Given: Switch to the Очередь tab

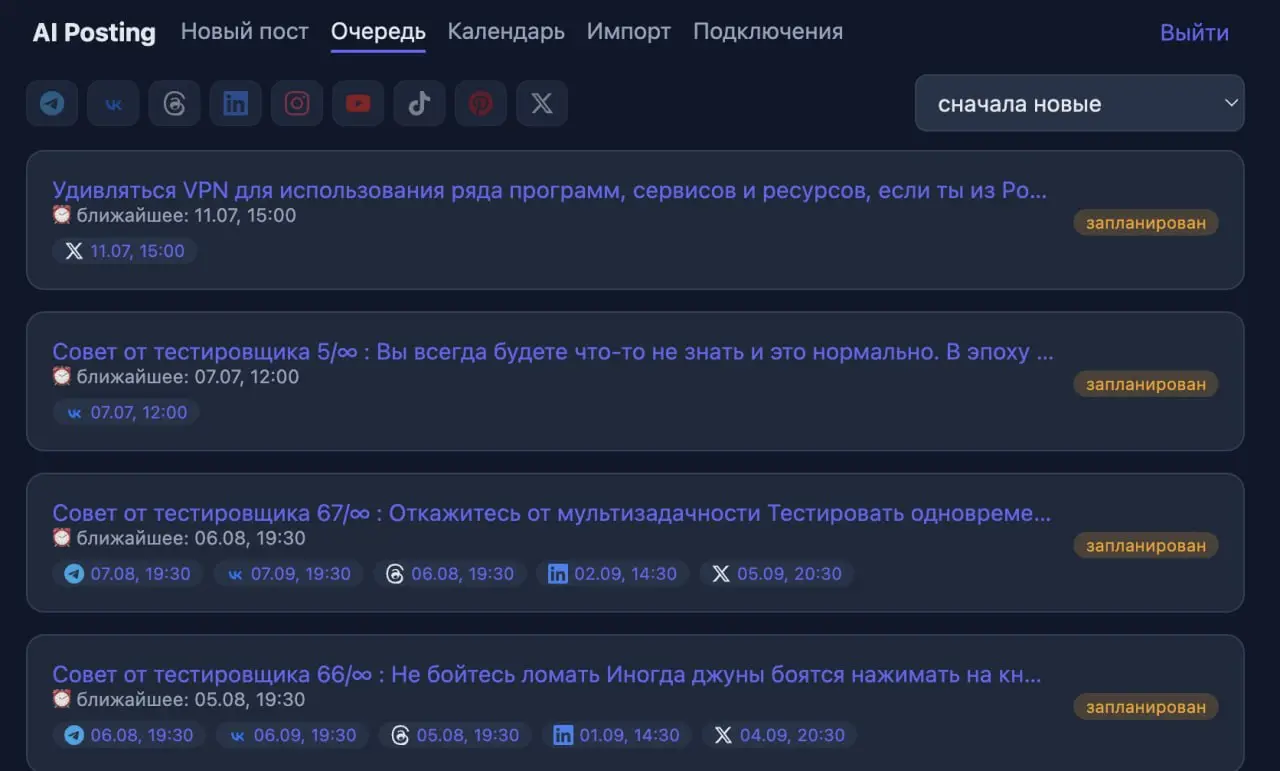Looking at the screenshot, I should (378, 32).
